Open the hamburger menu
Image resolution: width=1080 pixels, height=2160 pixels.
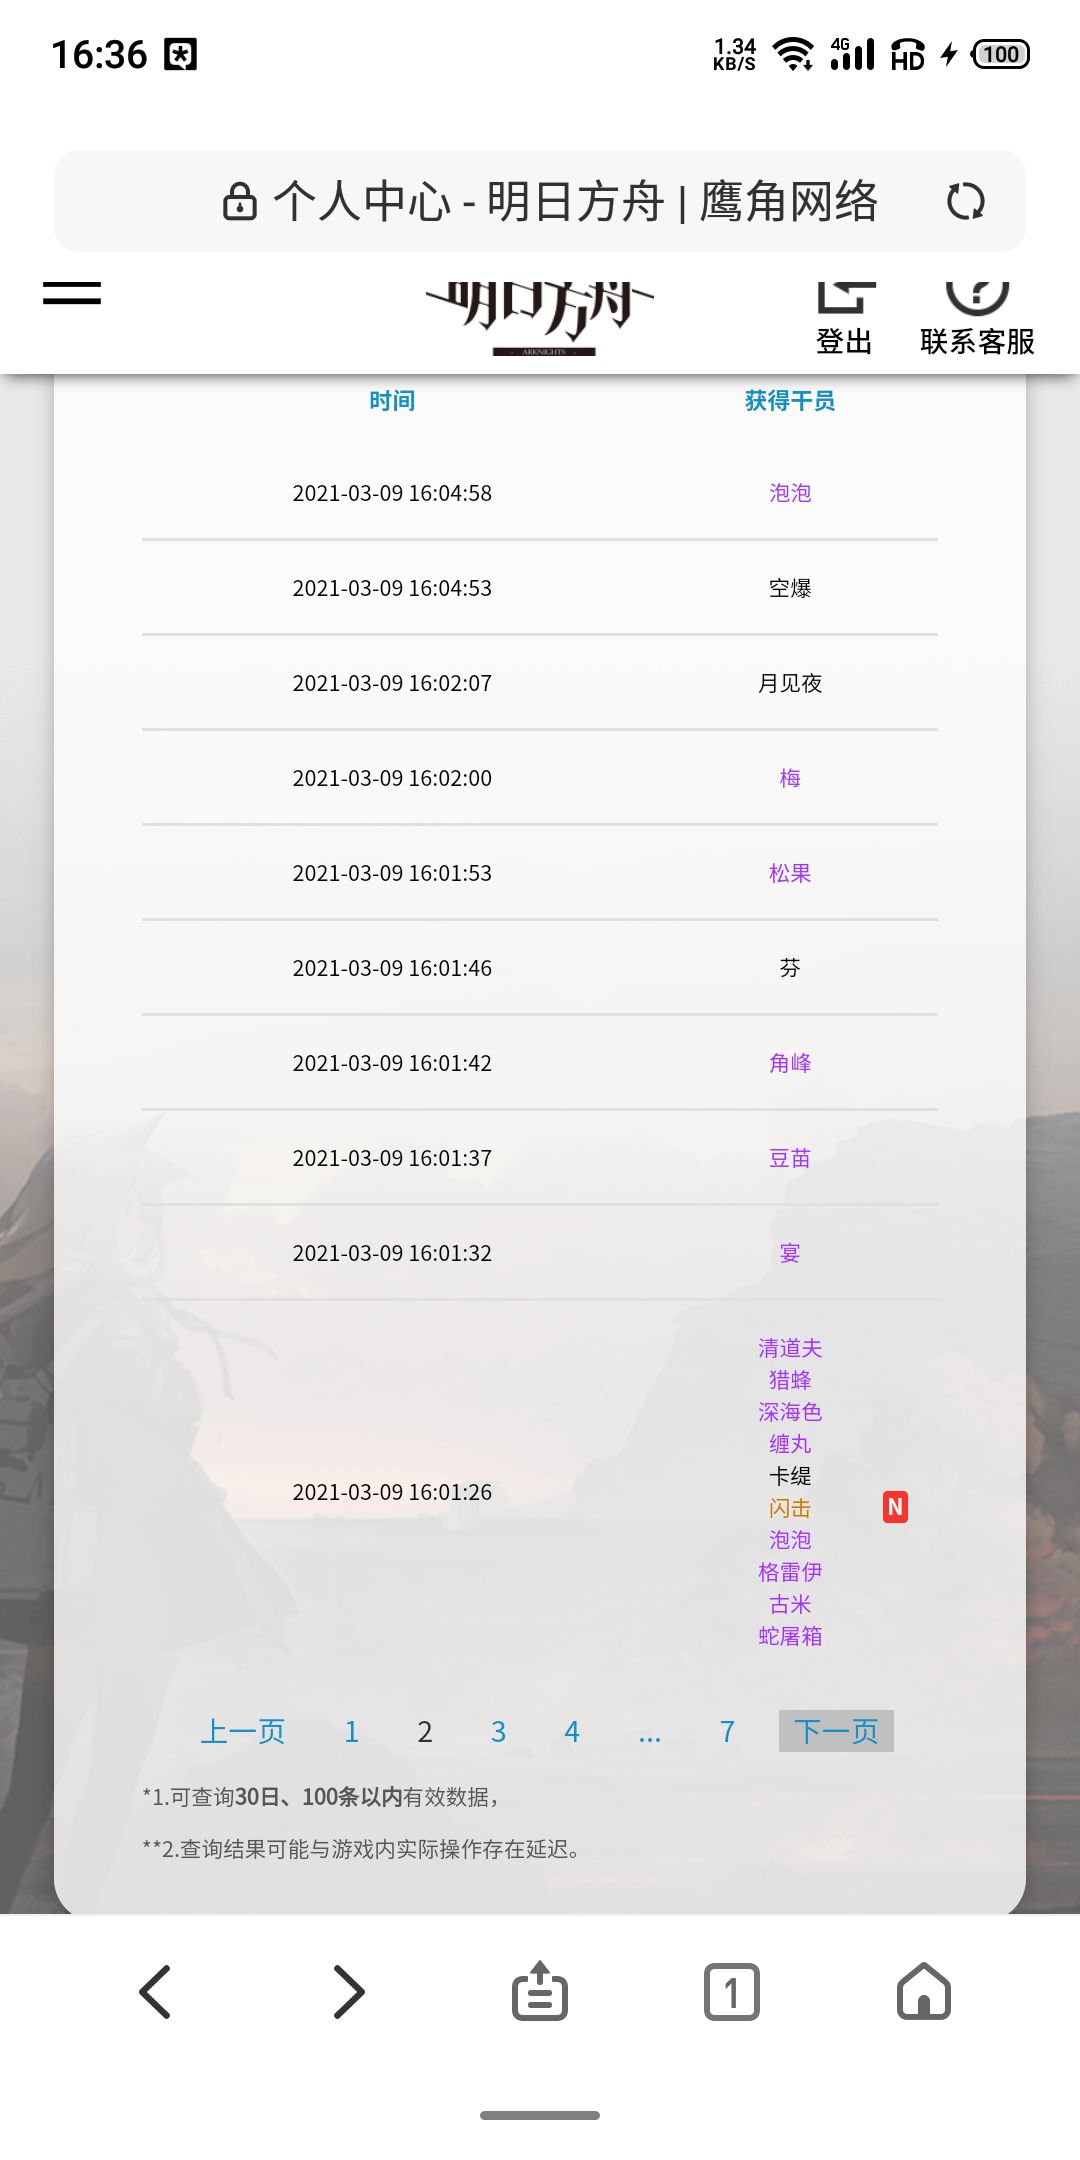click(x=72, y=293)
